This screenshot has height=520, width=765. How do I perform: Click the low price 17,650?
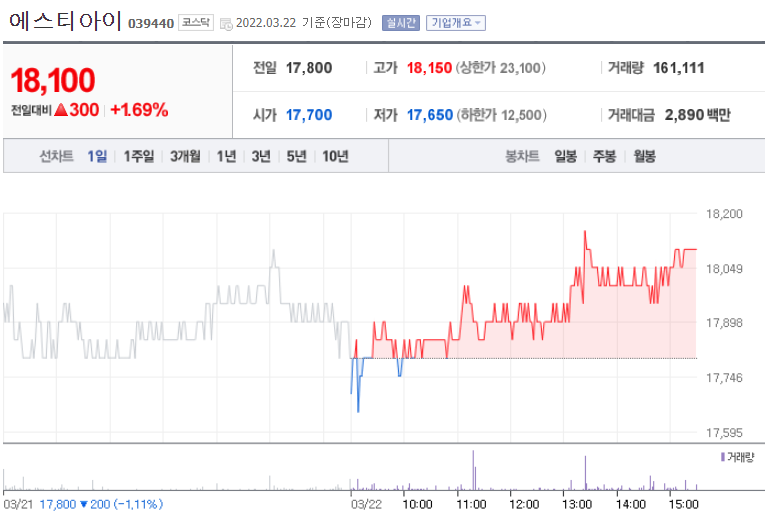[x=430, y=115]
